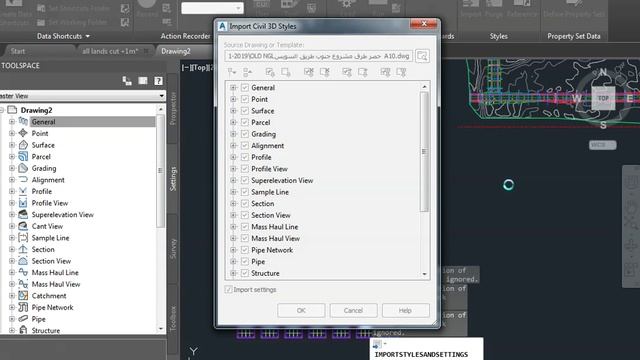Browse for source drawing file icon
The height and width of the screenshot is (360, 640).
pos(422,56)
